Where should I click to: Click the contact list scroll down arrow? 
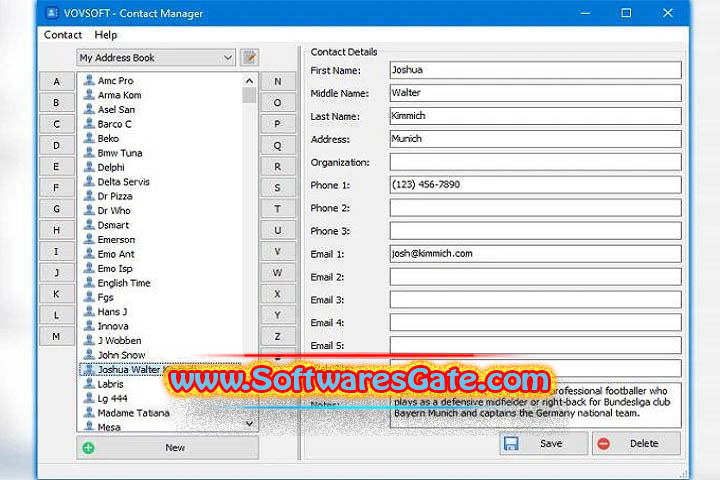click(x=249, y=424)
